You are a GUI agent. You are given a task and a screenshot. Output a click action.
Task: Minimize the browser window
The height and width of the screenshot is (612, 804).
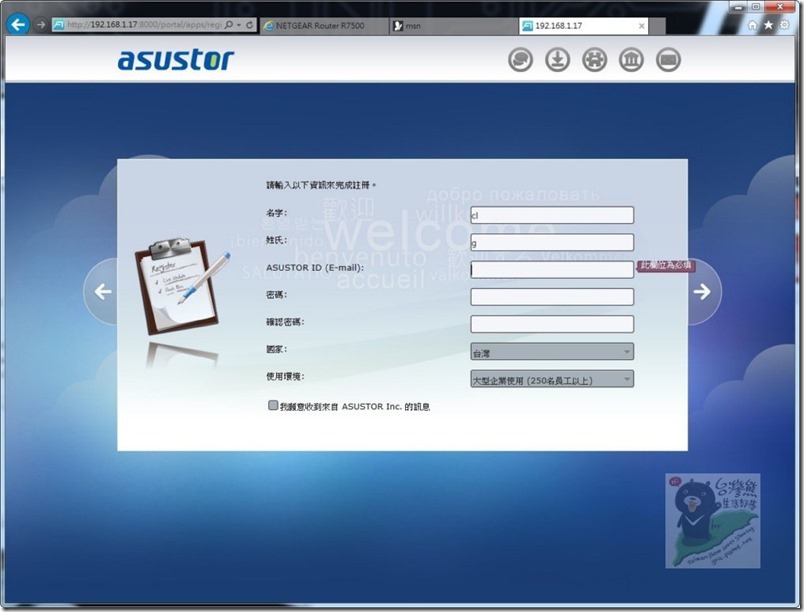(739, 8)
